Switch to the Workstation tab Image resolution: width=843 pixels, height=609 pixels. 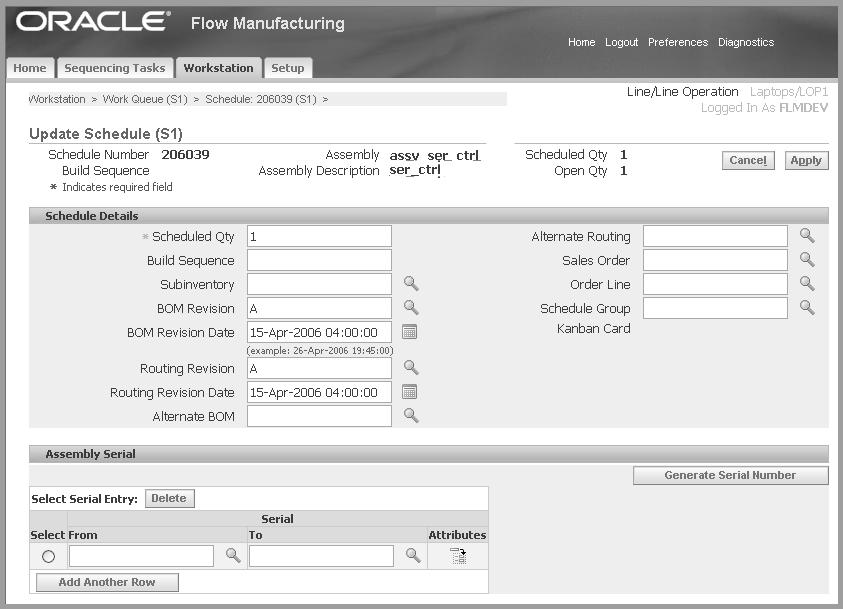(218, 68)
